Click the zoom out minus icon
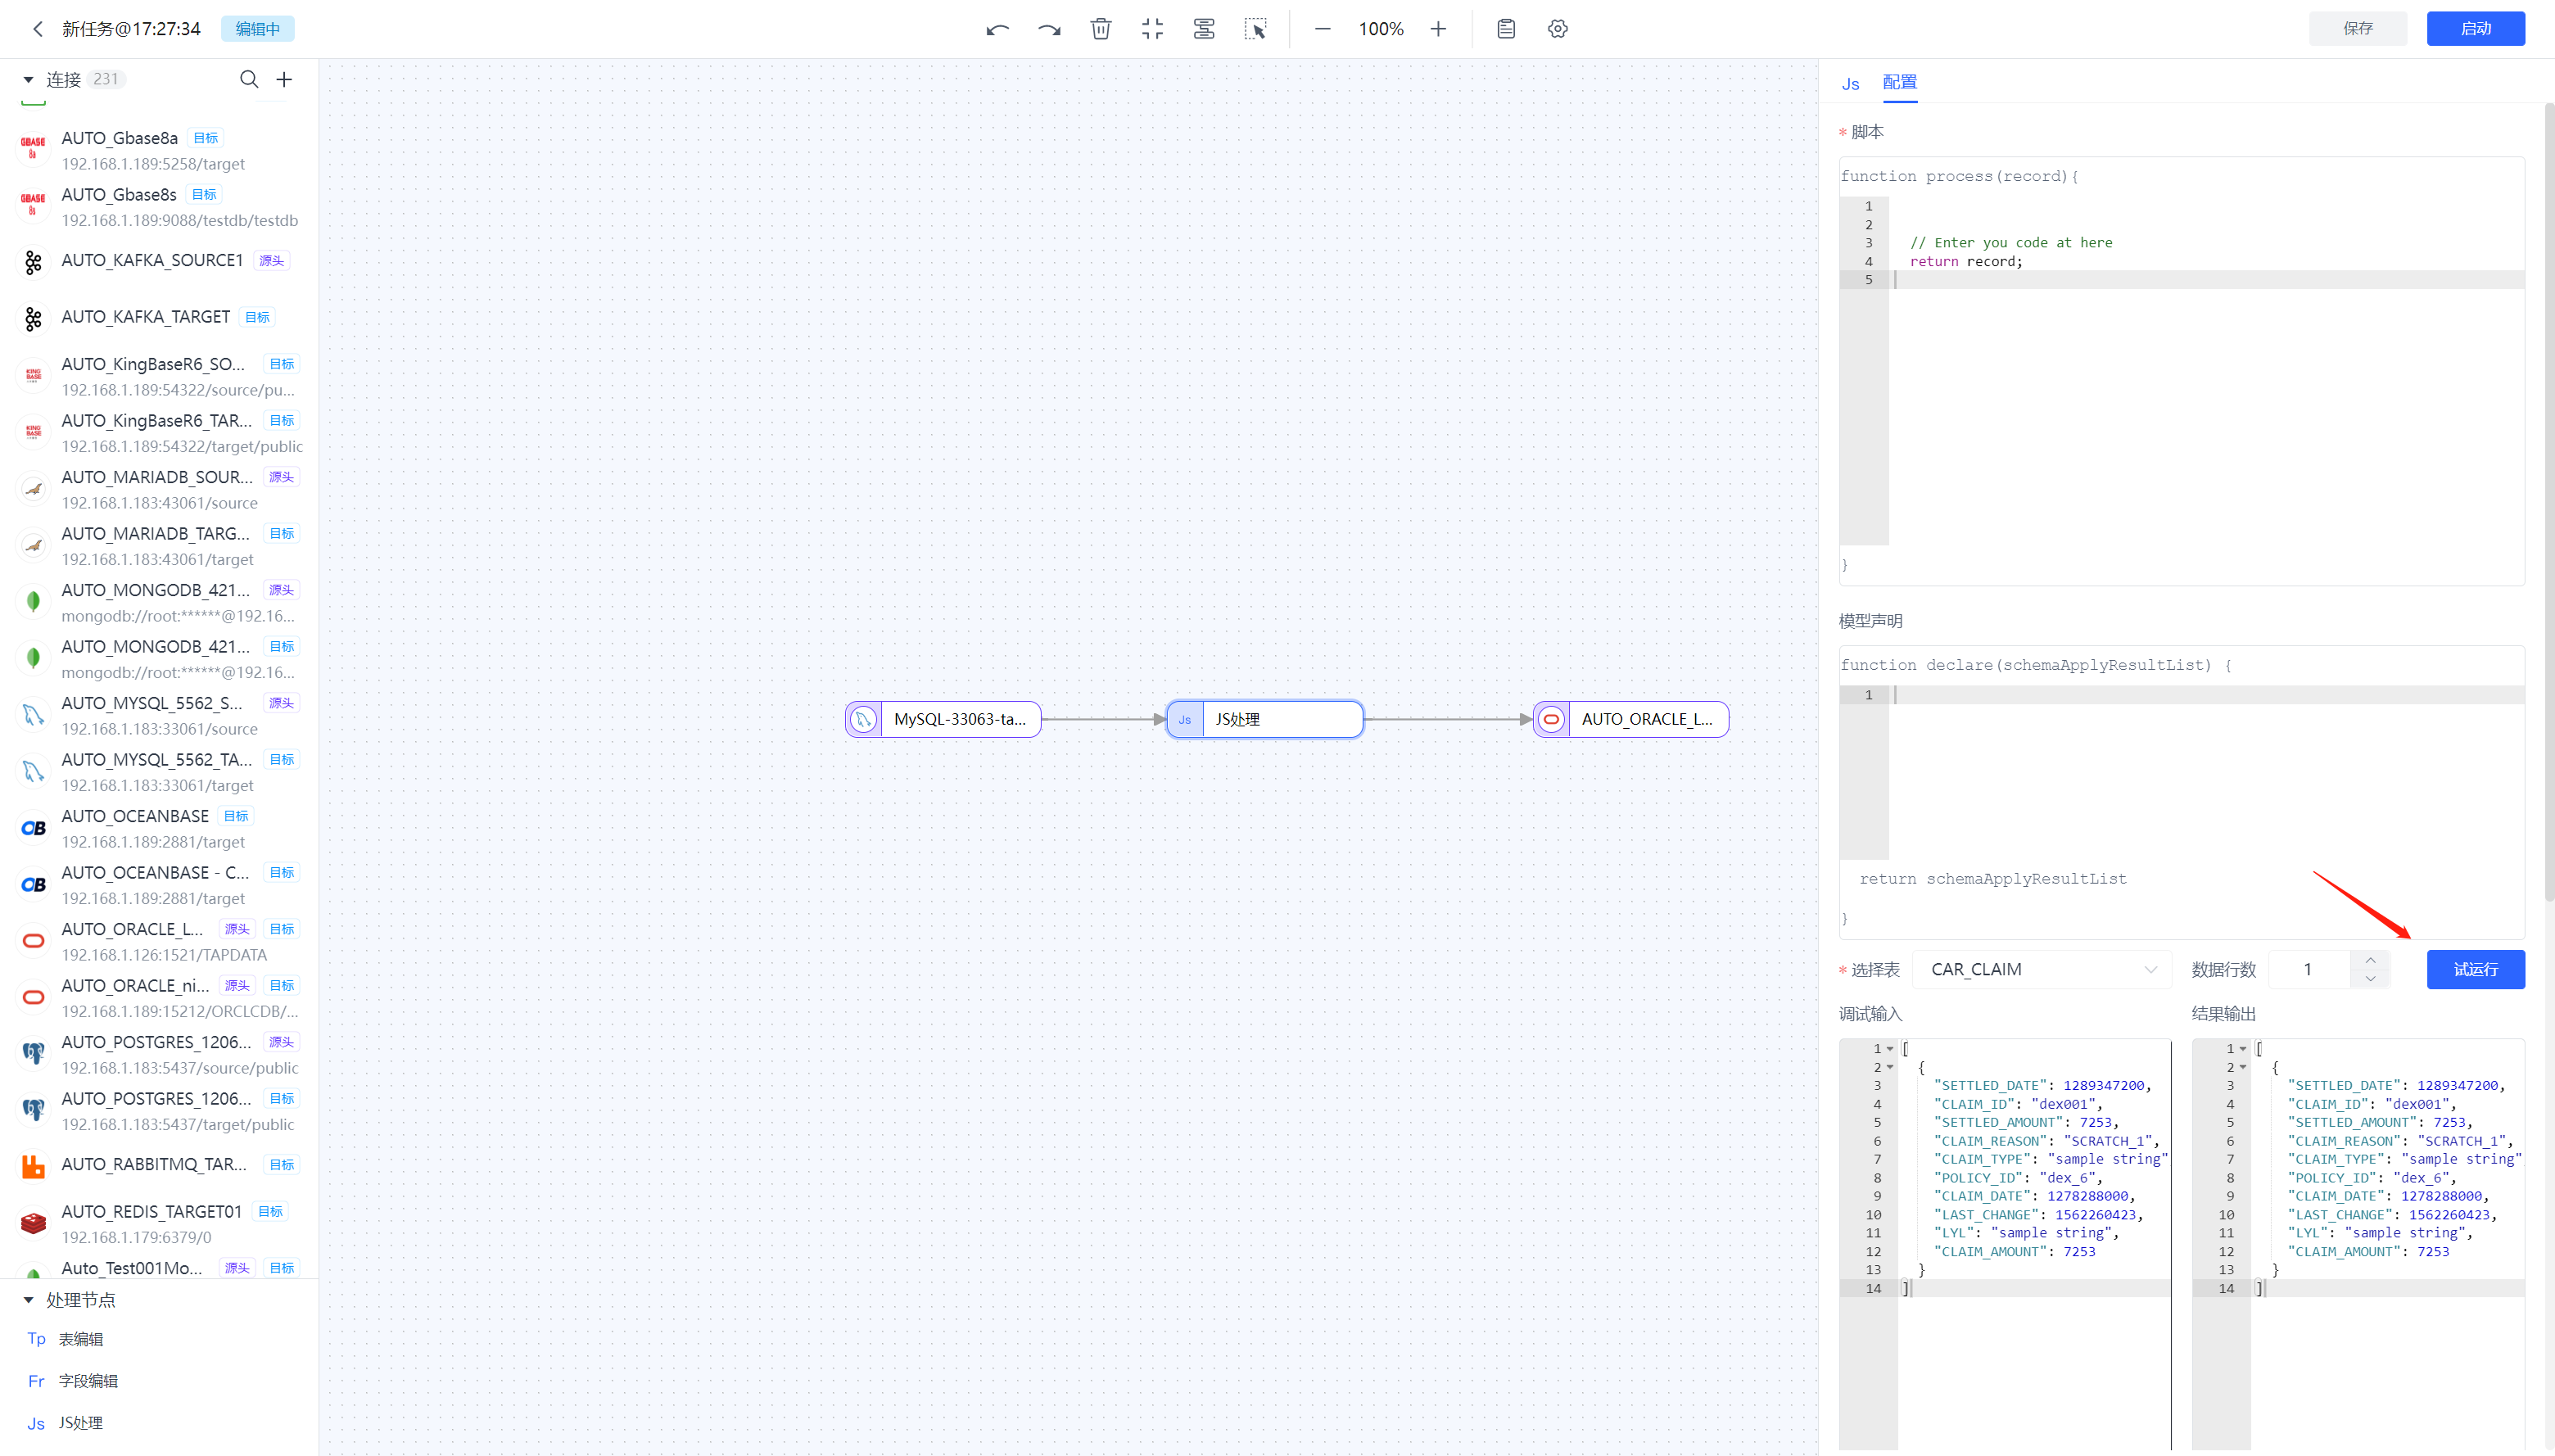 (1322, 29)
